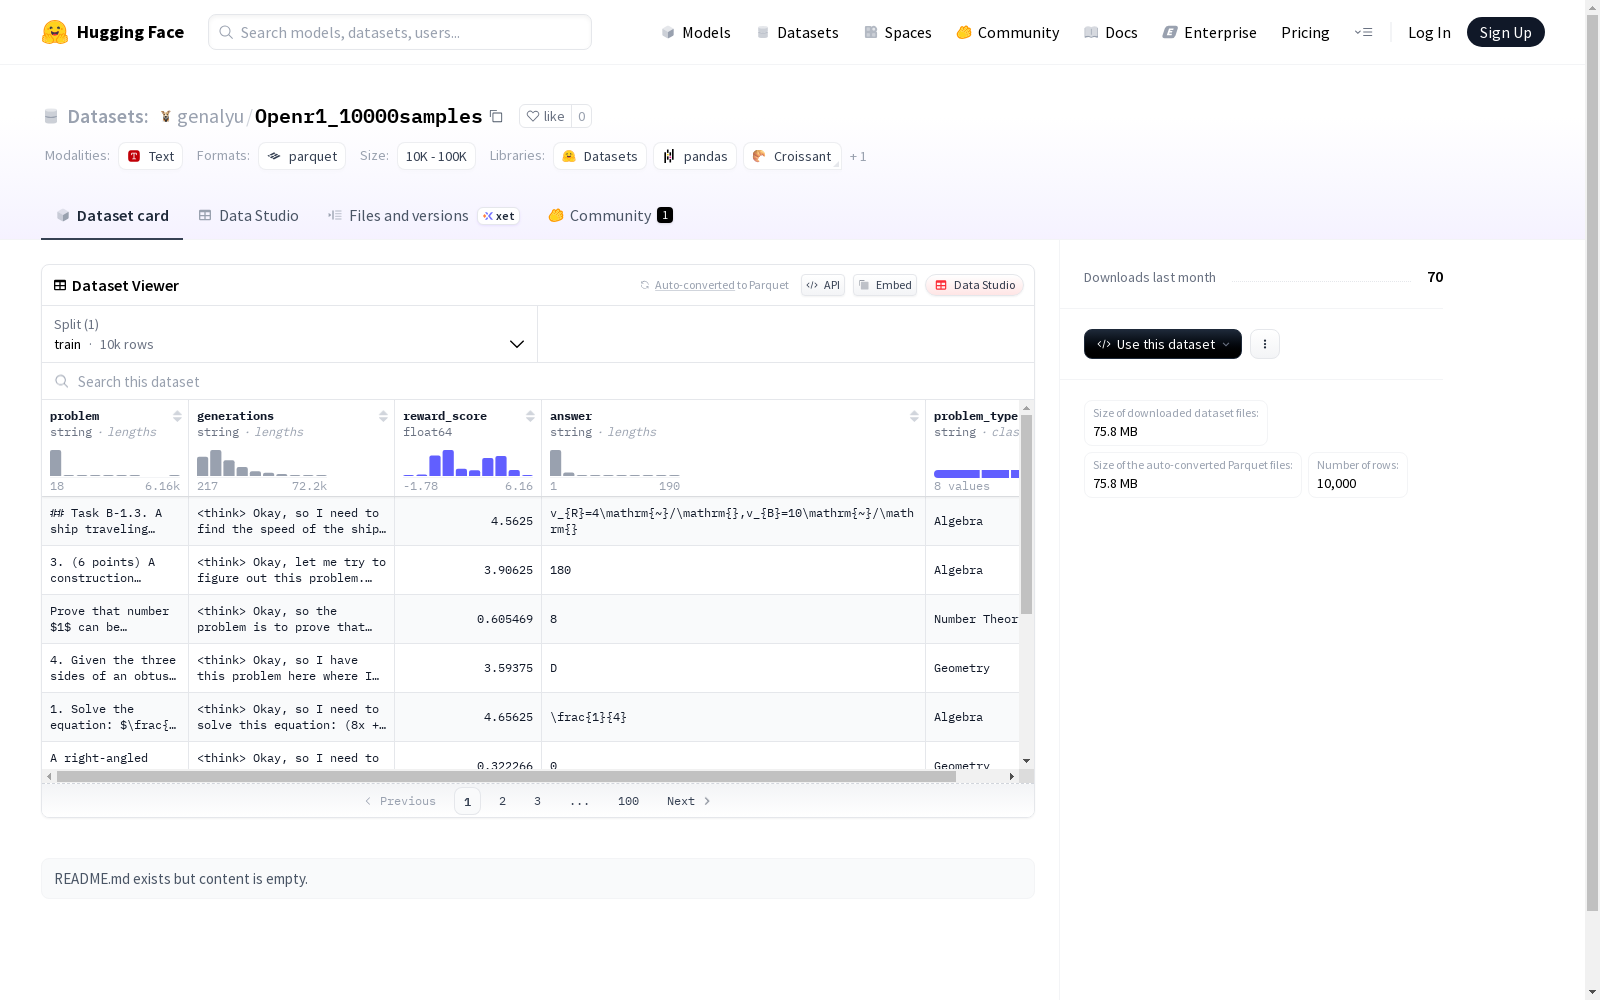Click the 'Number Theor' problem type cell

[x=973, y=619]
